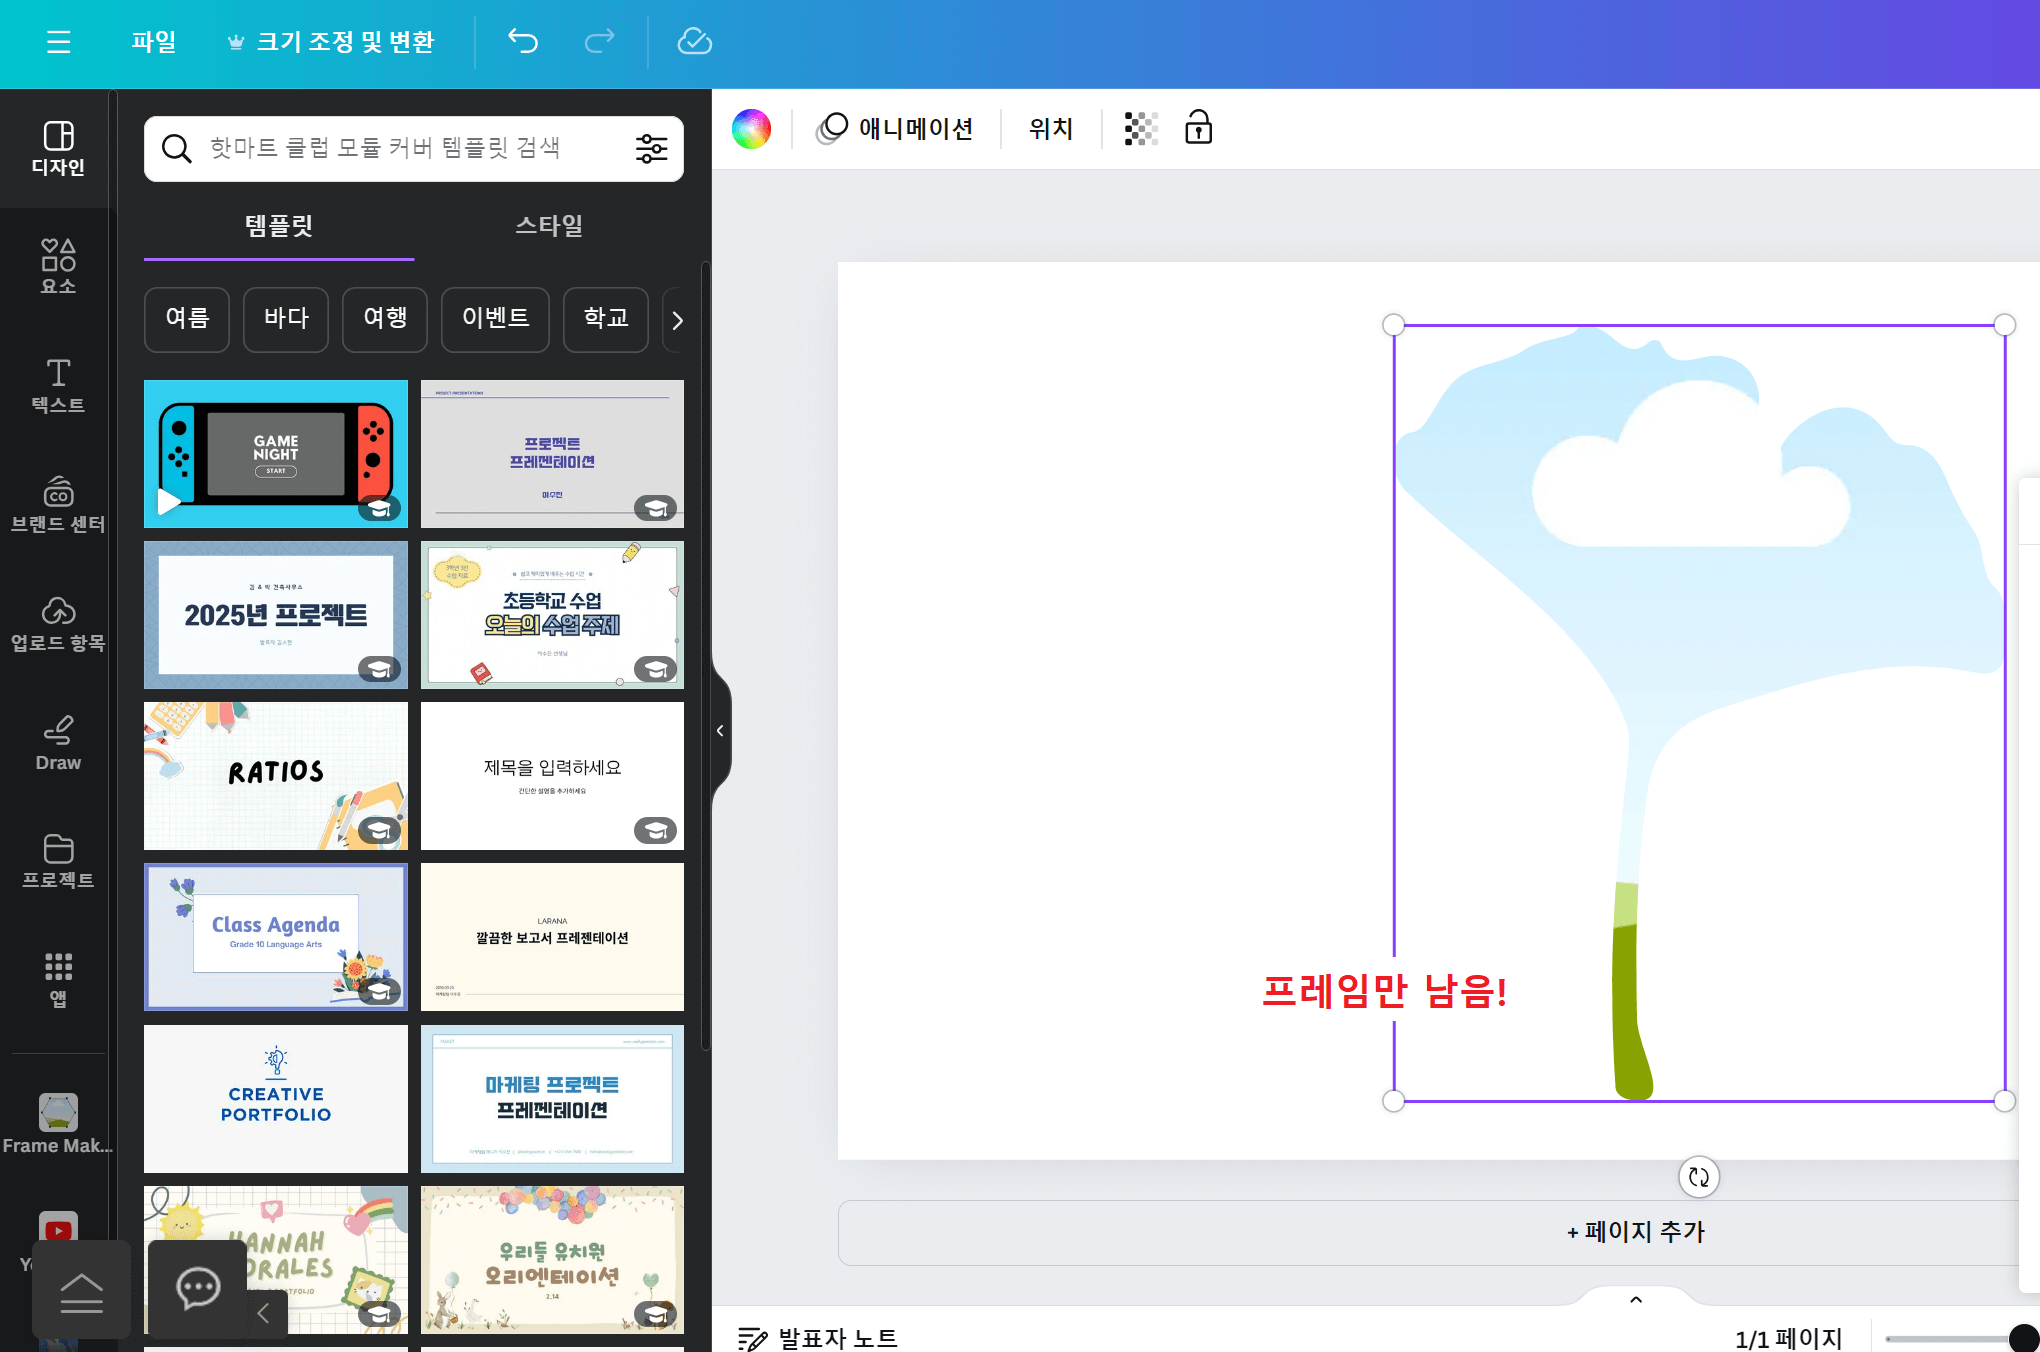Toggle the lock on the selected element

click(x=1197, y=128)
